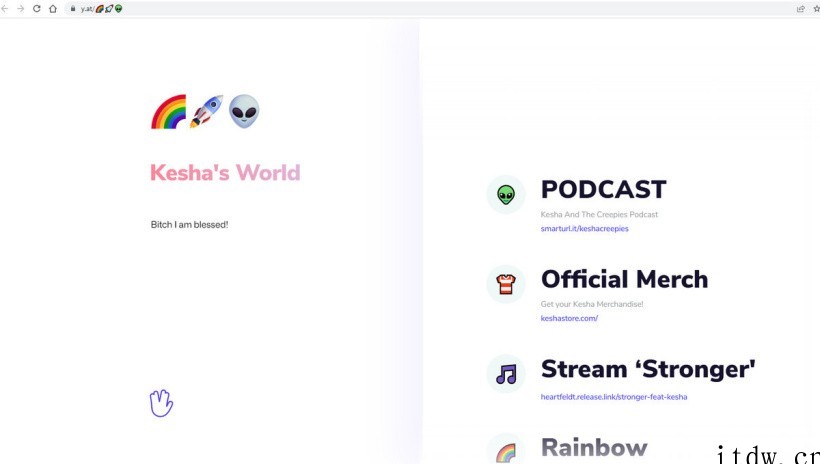
Task: Click the padlock site security icon
Action: [73, 9]
